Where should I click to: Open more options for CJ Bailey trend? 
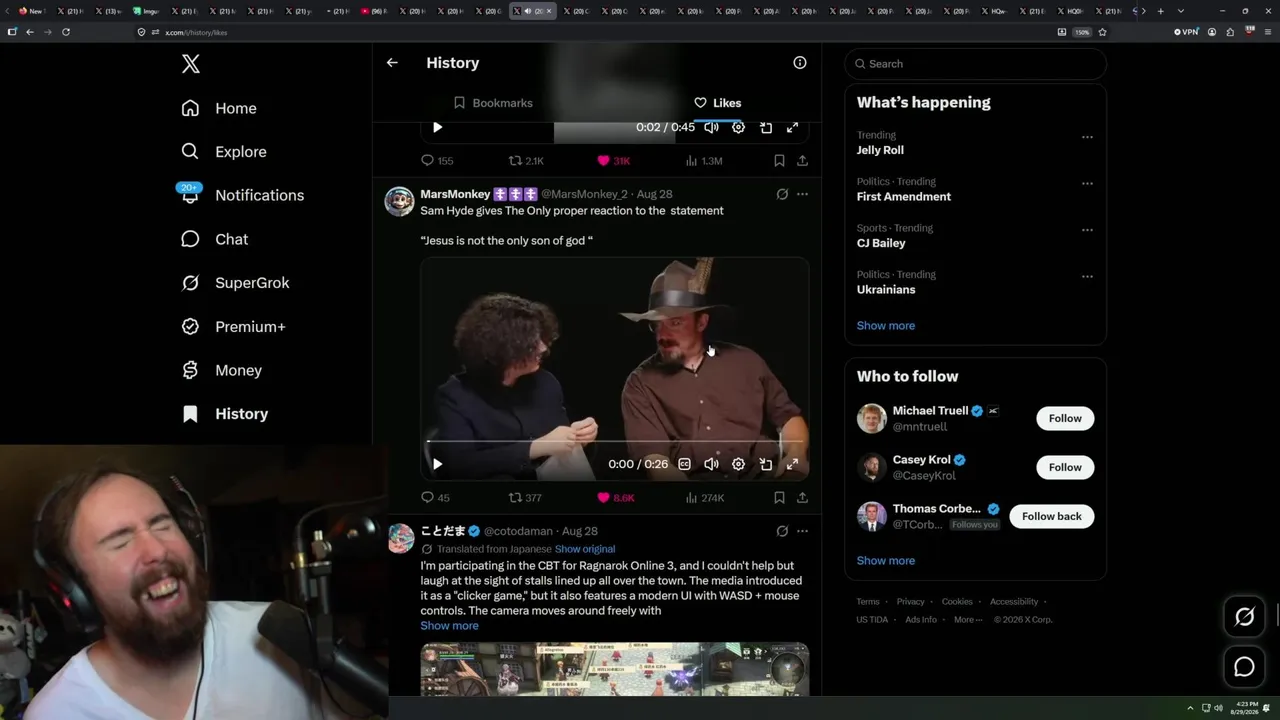click(x=1087, y=230)
